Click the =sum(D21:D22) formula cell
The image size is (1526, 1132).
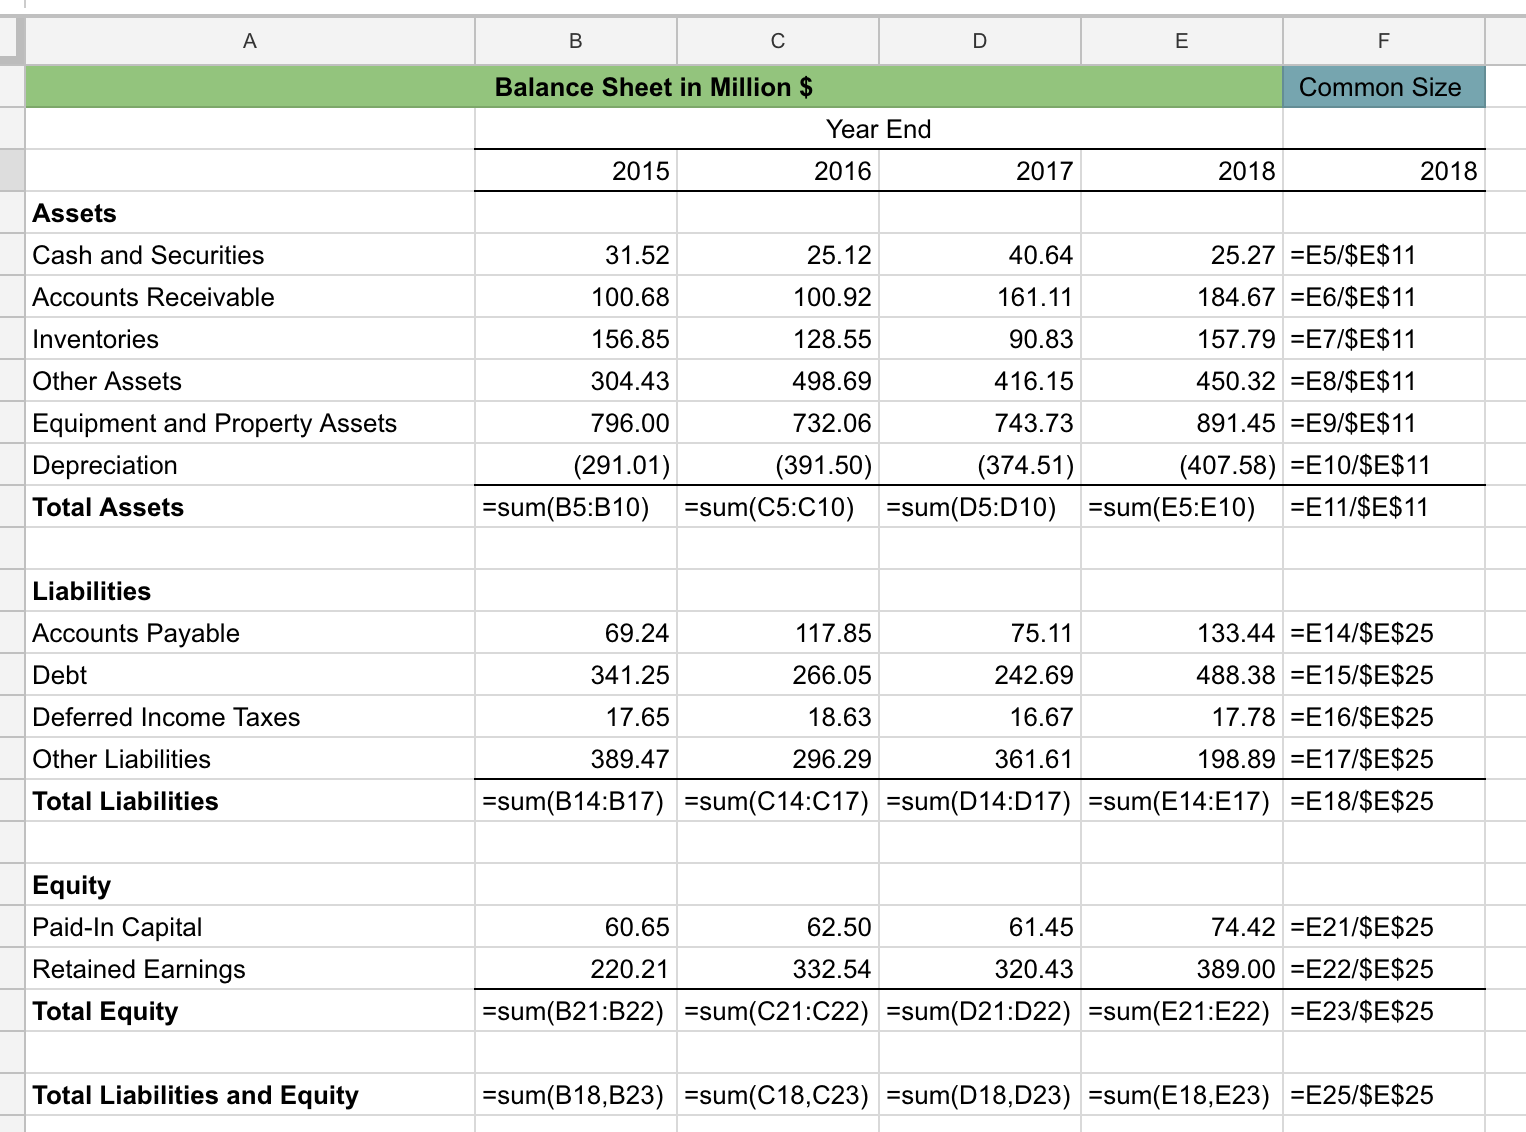pos(980,1011)
